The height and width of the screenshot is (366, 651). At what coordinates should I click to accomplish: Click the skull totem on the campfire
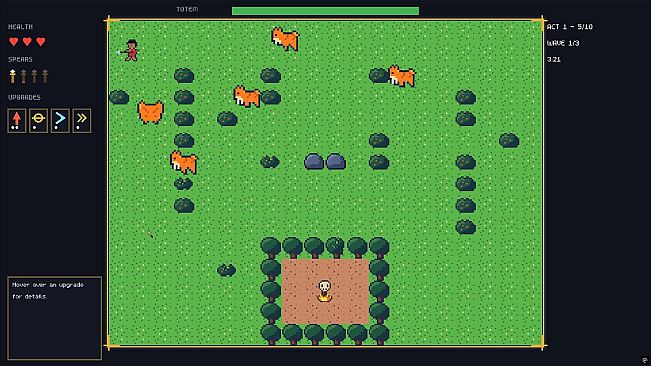click(x=325, y=290)
